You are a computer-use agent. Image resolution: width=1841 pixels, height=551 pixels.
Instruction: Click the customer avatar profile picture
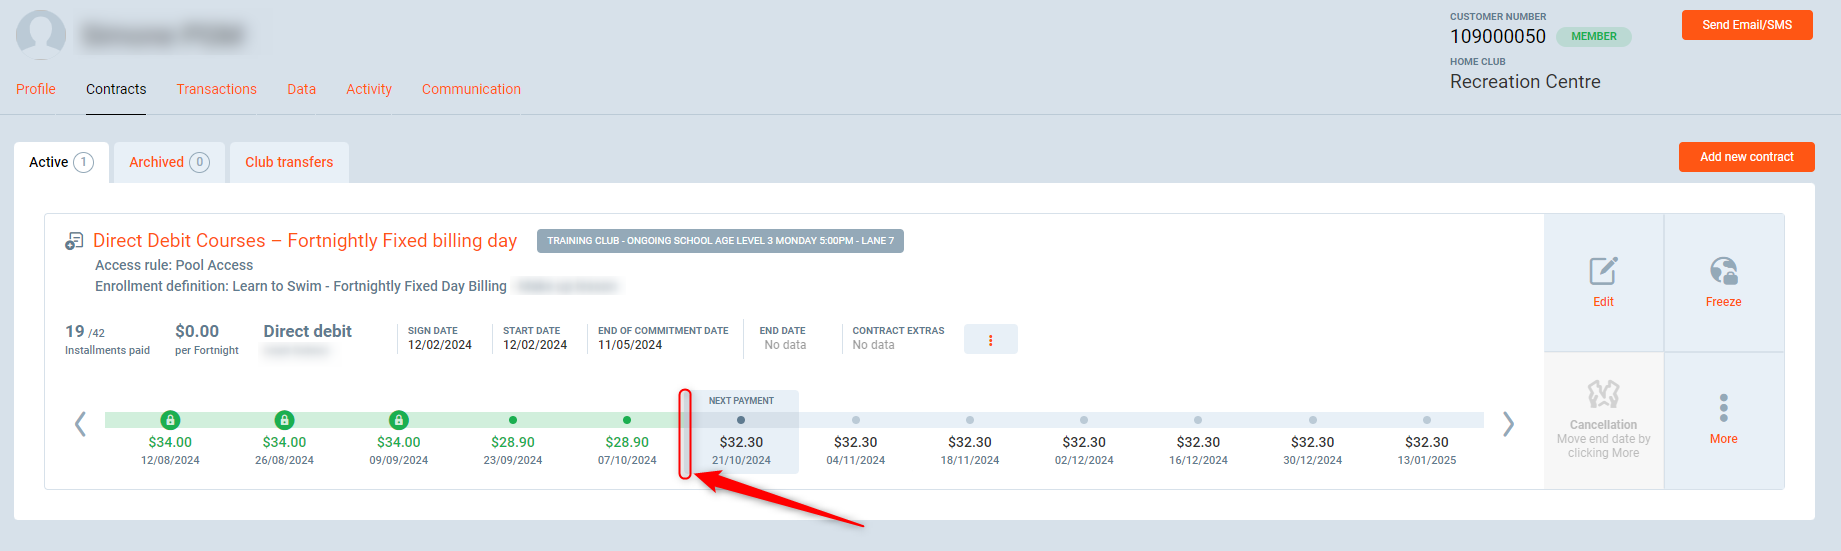click(x=41, y=35)
